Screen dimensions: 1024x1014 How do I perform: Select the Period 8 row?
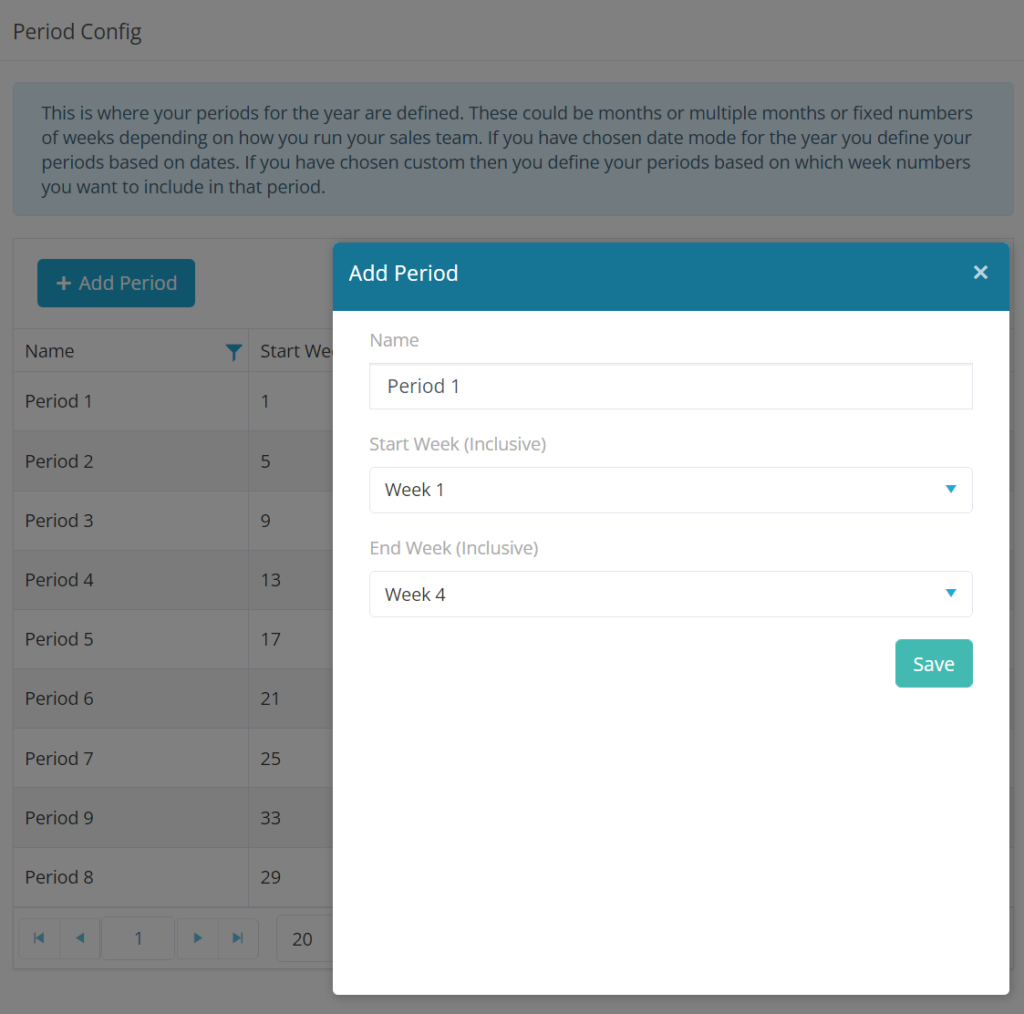coord(173,877)
